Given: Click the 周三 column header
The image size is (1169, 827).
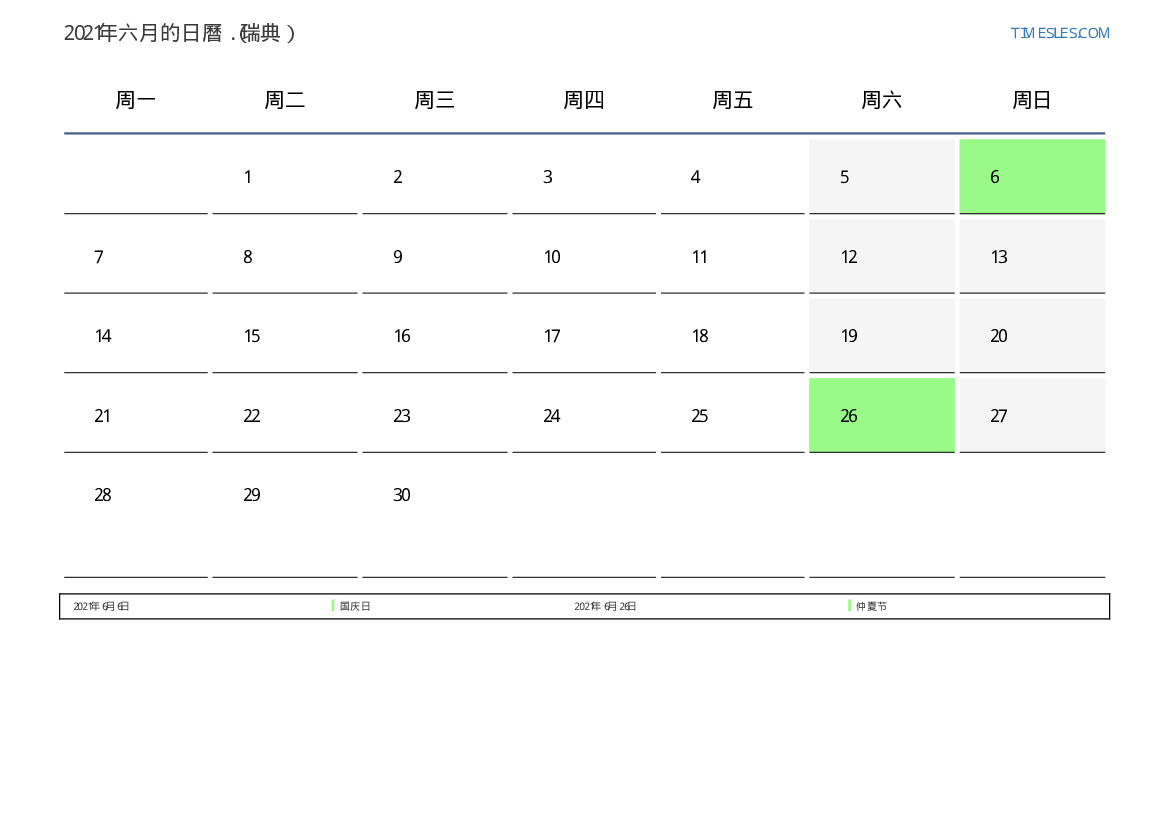Looking at the screenshot, I should [x=434, y=100].
